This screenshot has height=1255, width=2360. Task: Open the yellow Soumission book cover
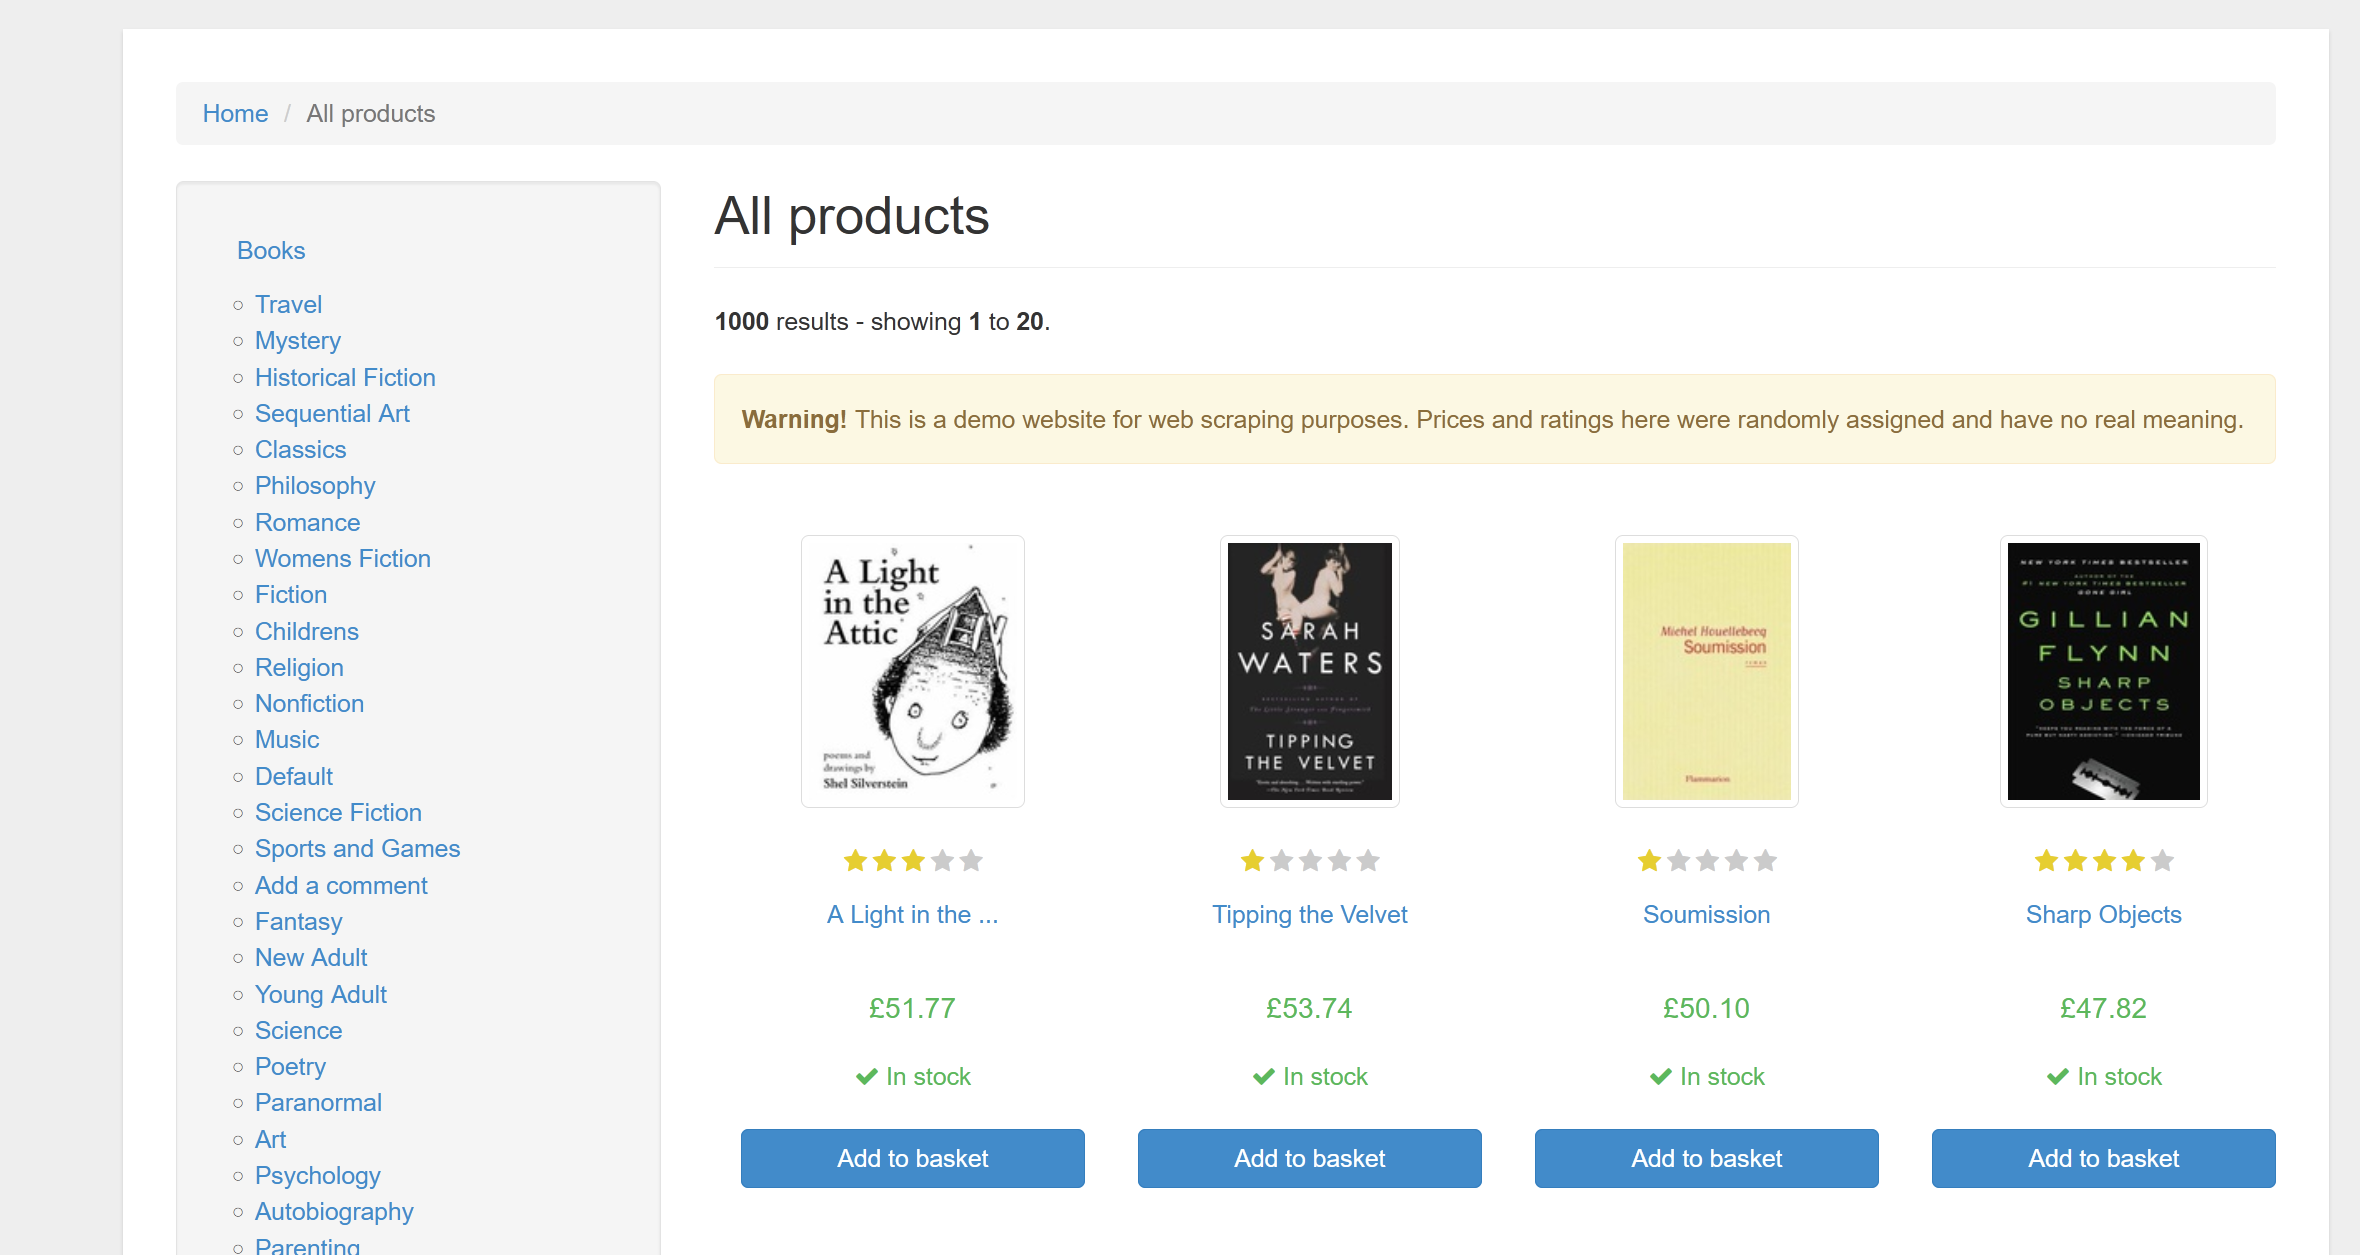pos(1706,671)
